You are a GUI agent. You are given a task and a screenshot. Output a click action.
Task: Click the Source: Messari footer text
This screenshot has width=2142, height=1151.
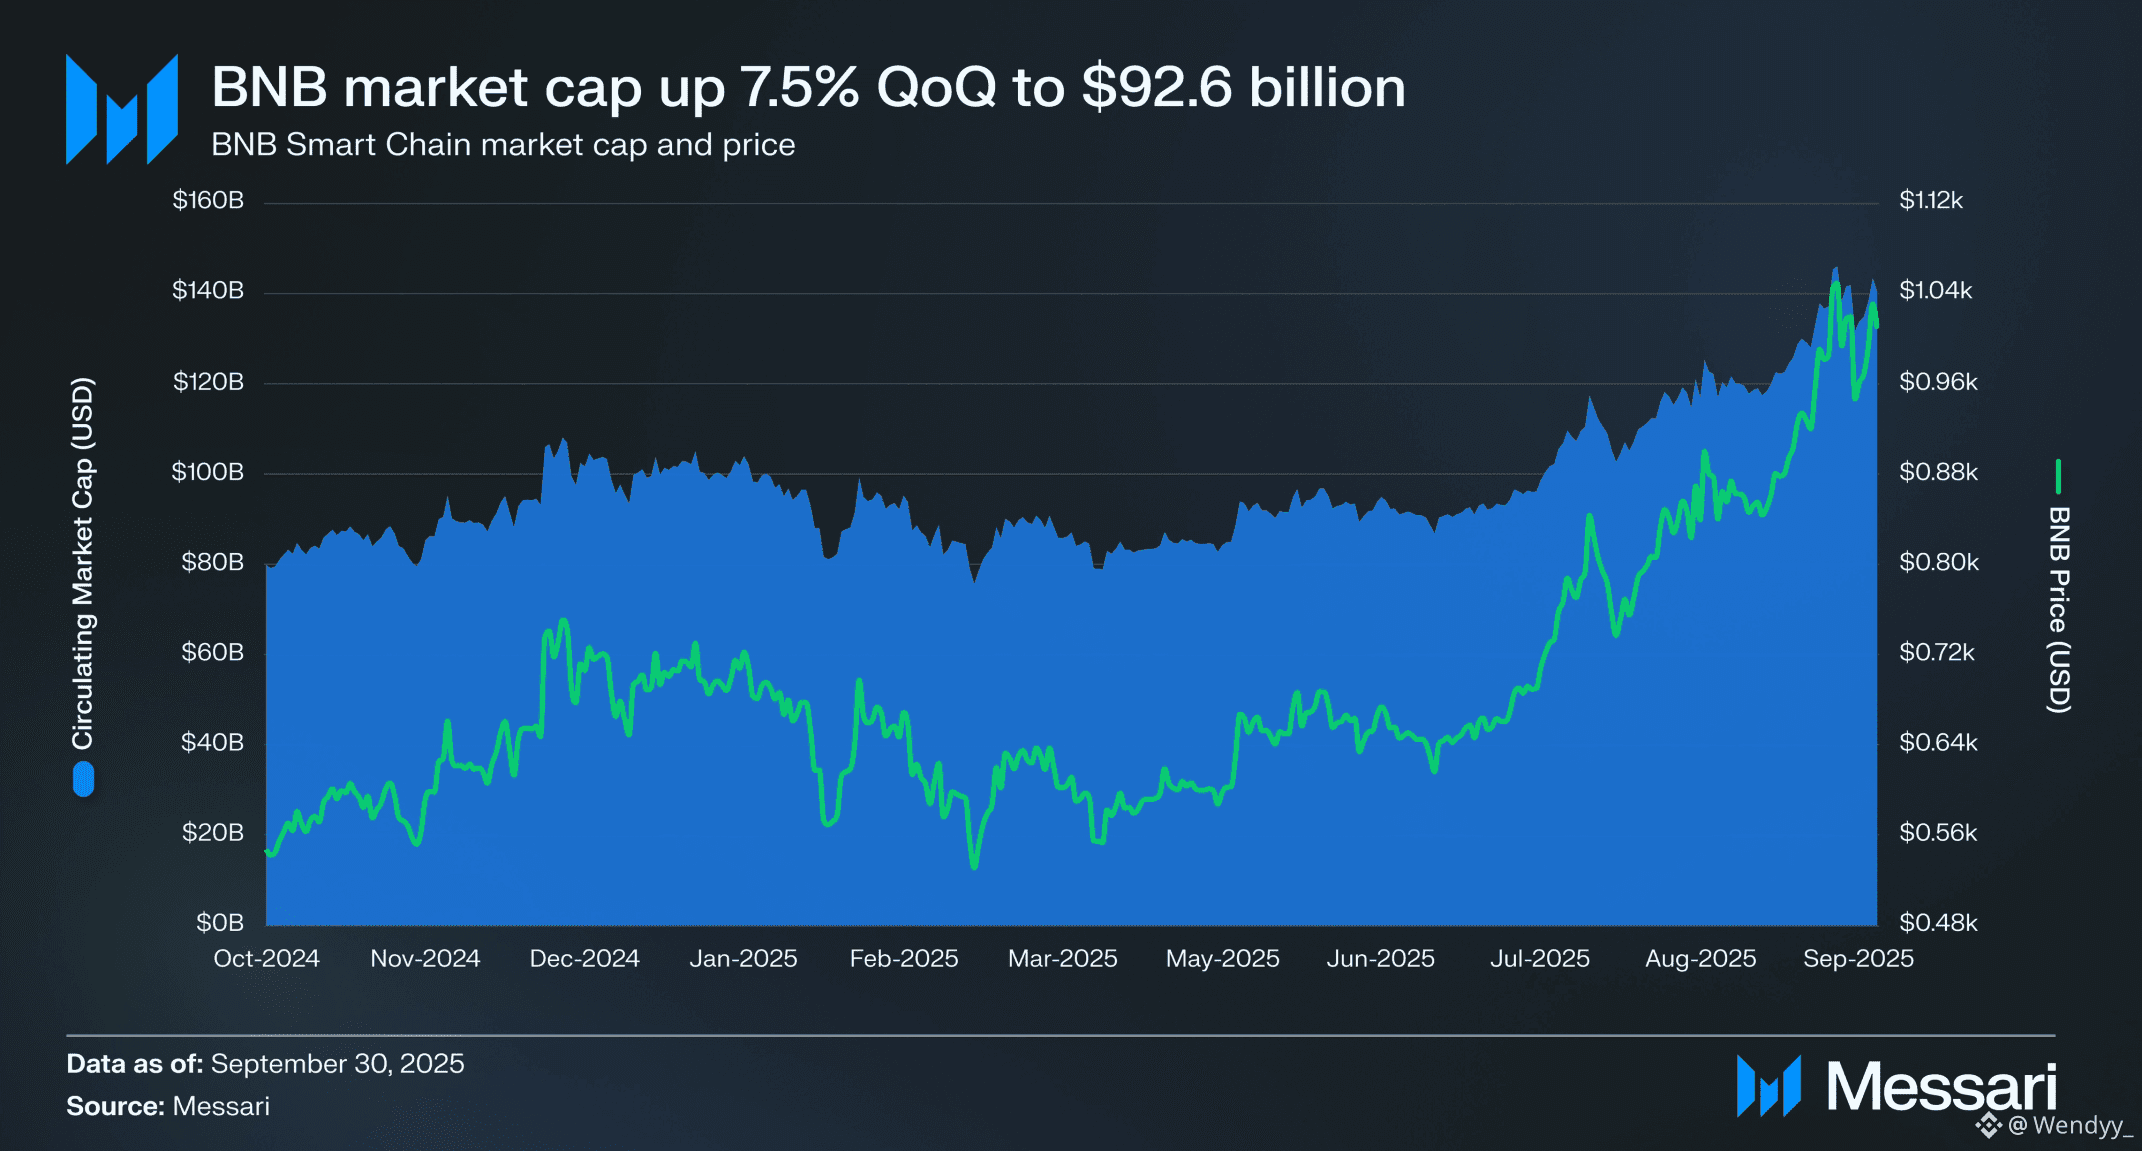pyautogui.click(x=168, y=1106)
